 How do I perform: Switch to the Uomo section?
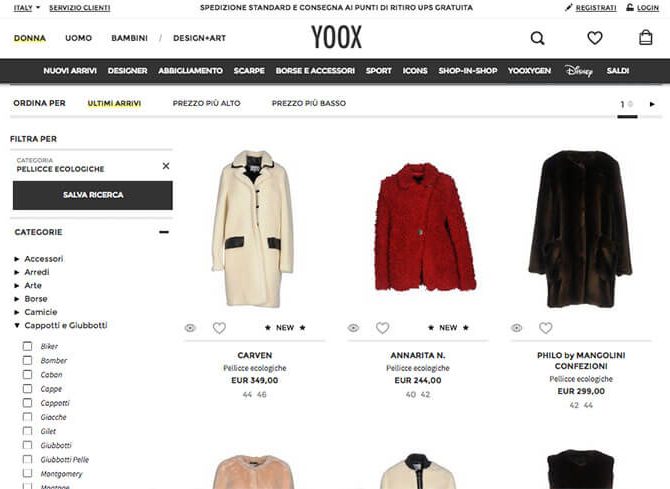(x=79, y=38)
